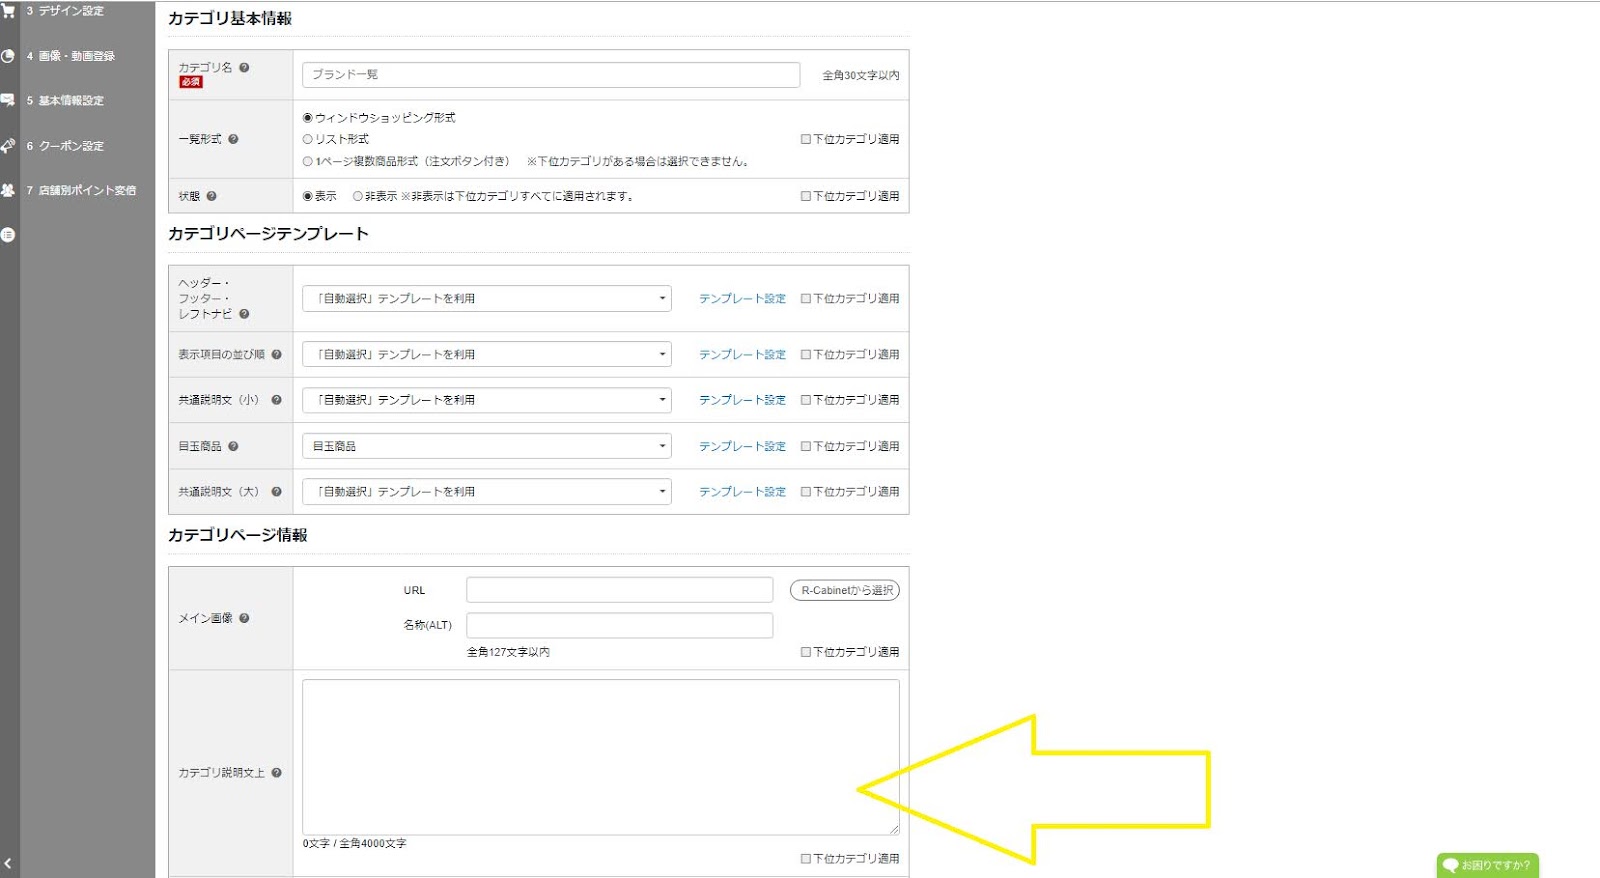Collapse sidebar with bottom-left chevron arrow
The width and height of the screenshot is (1600, 878).
coord(8,863)
